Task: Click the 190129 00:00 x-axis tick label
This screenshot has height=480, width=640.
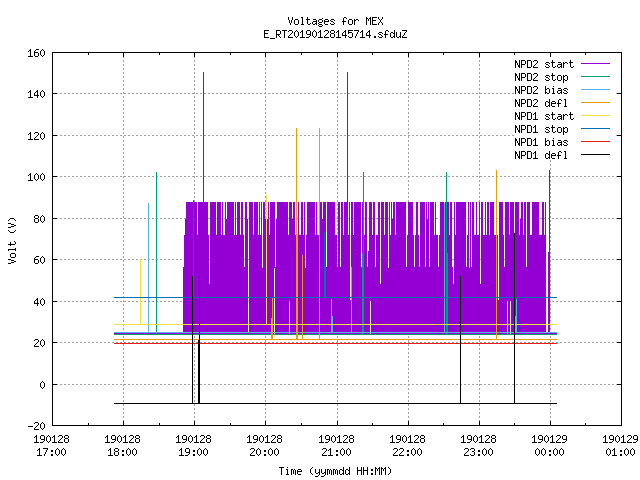Action: coord(549,446)
